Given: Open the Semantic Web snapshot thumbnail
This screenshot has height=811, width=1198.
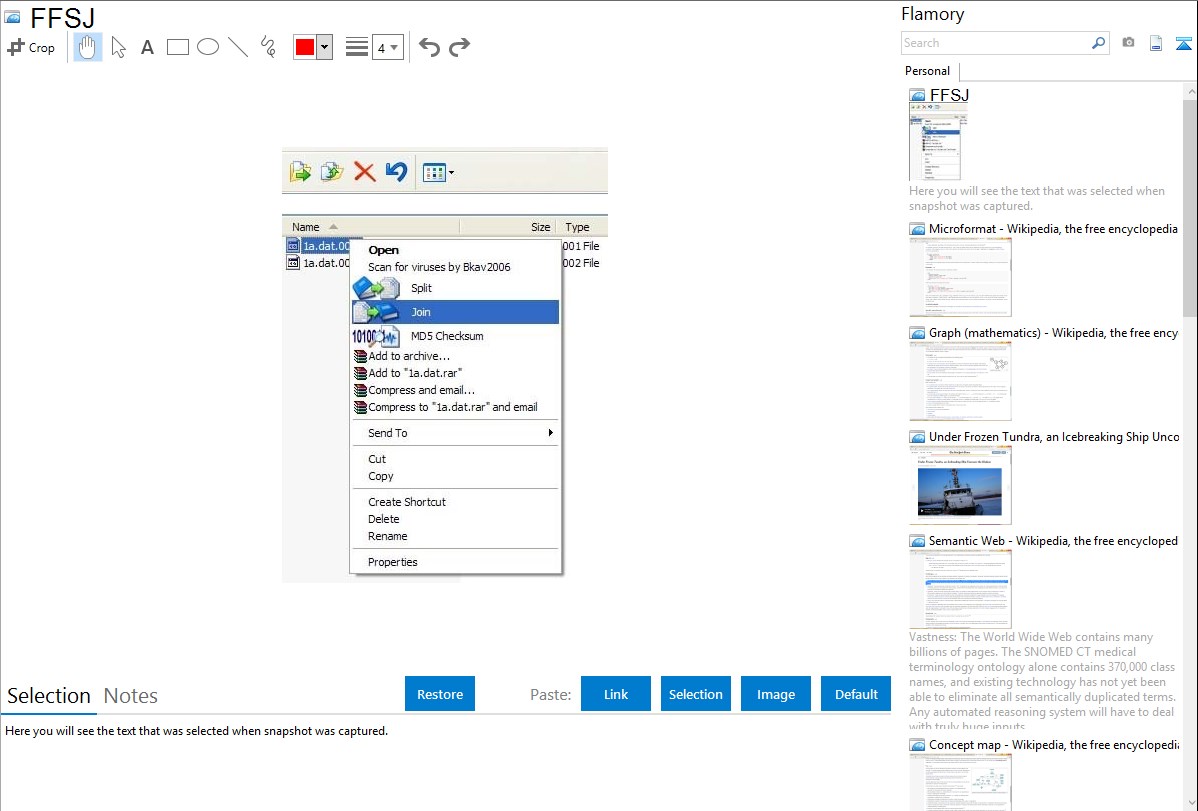Looking at the screenshot, I should pos(960,589).
